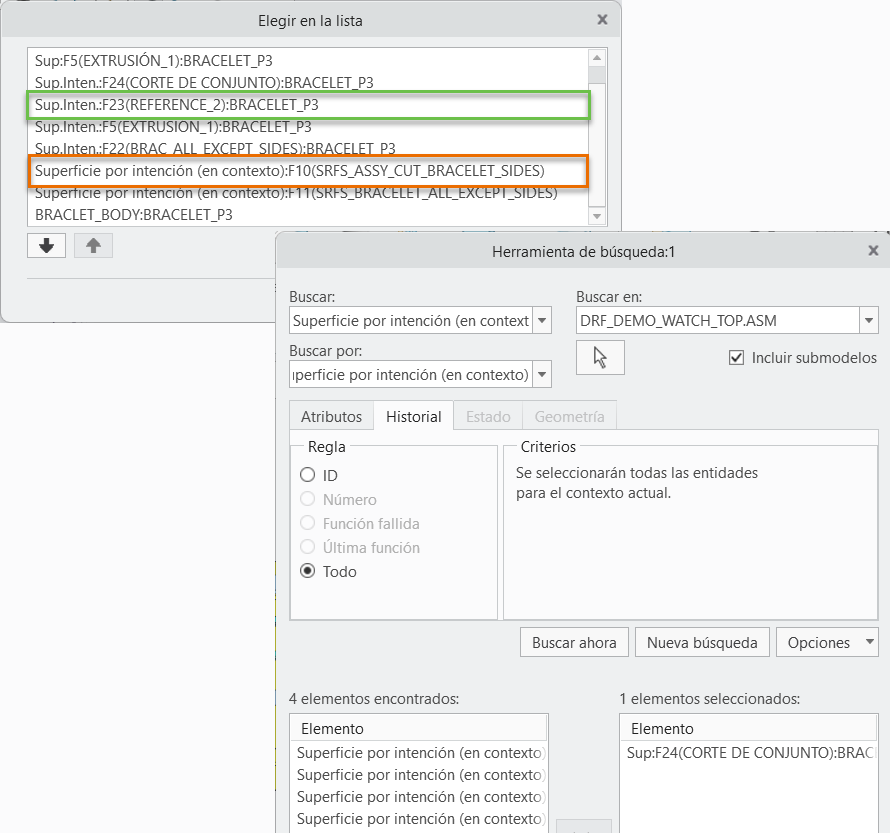Click the Buscar ahora button
Viewport: 890px width, 833px height.
click(x=574, y=642)
